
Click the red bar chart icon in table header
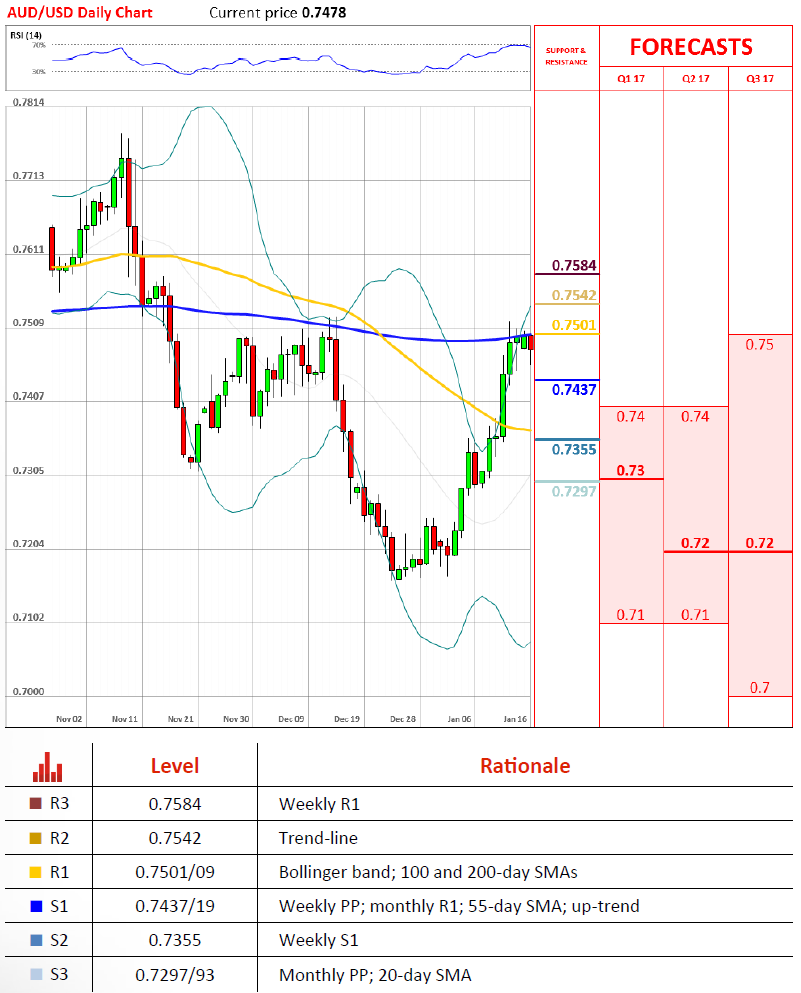tap(47, 767)
